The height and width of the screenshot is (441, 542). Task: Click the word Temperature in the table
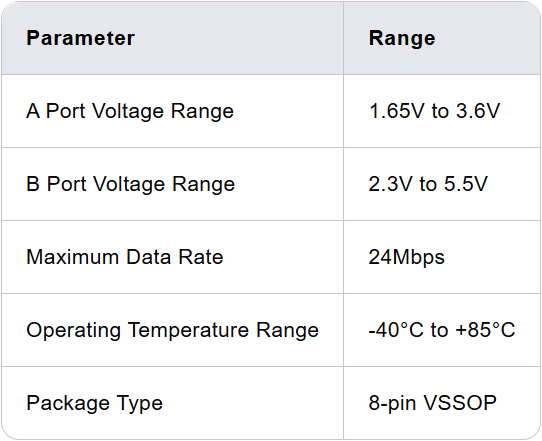point(188,331)
